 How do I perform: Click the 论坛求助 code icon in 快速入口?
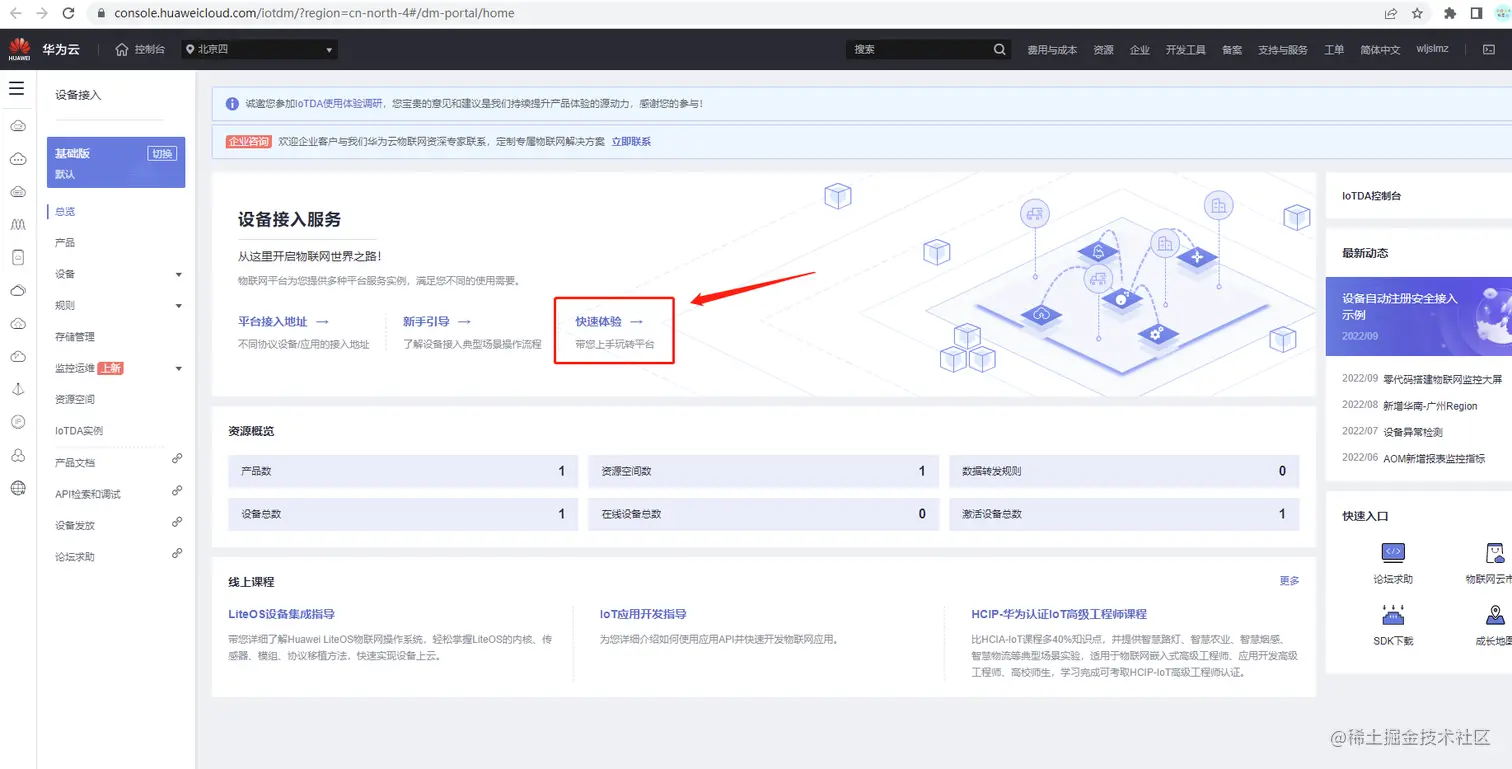pos(1393,552)
